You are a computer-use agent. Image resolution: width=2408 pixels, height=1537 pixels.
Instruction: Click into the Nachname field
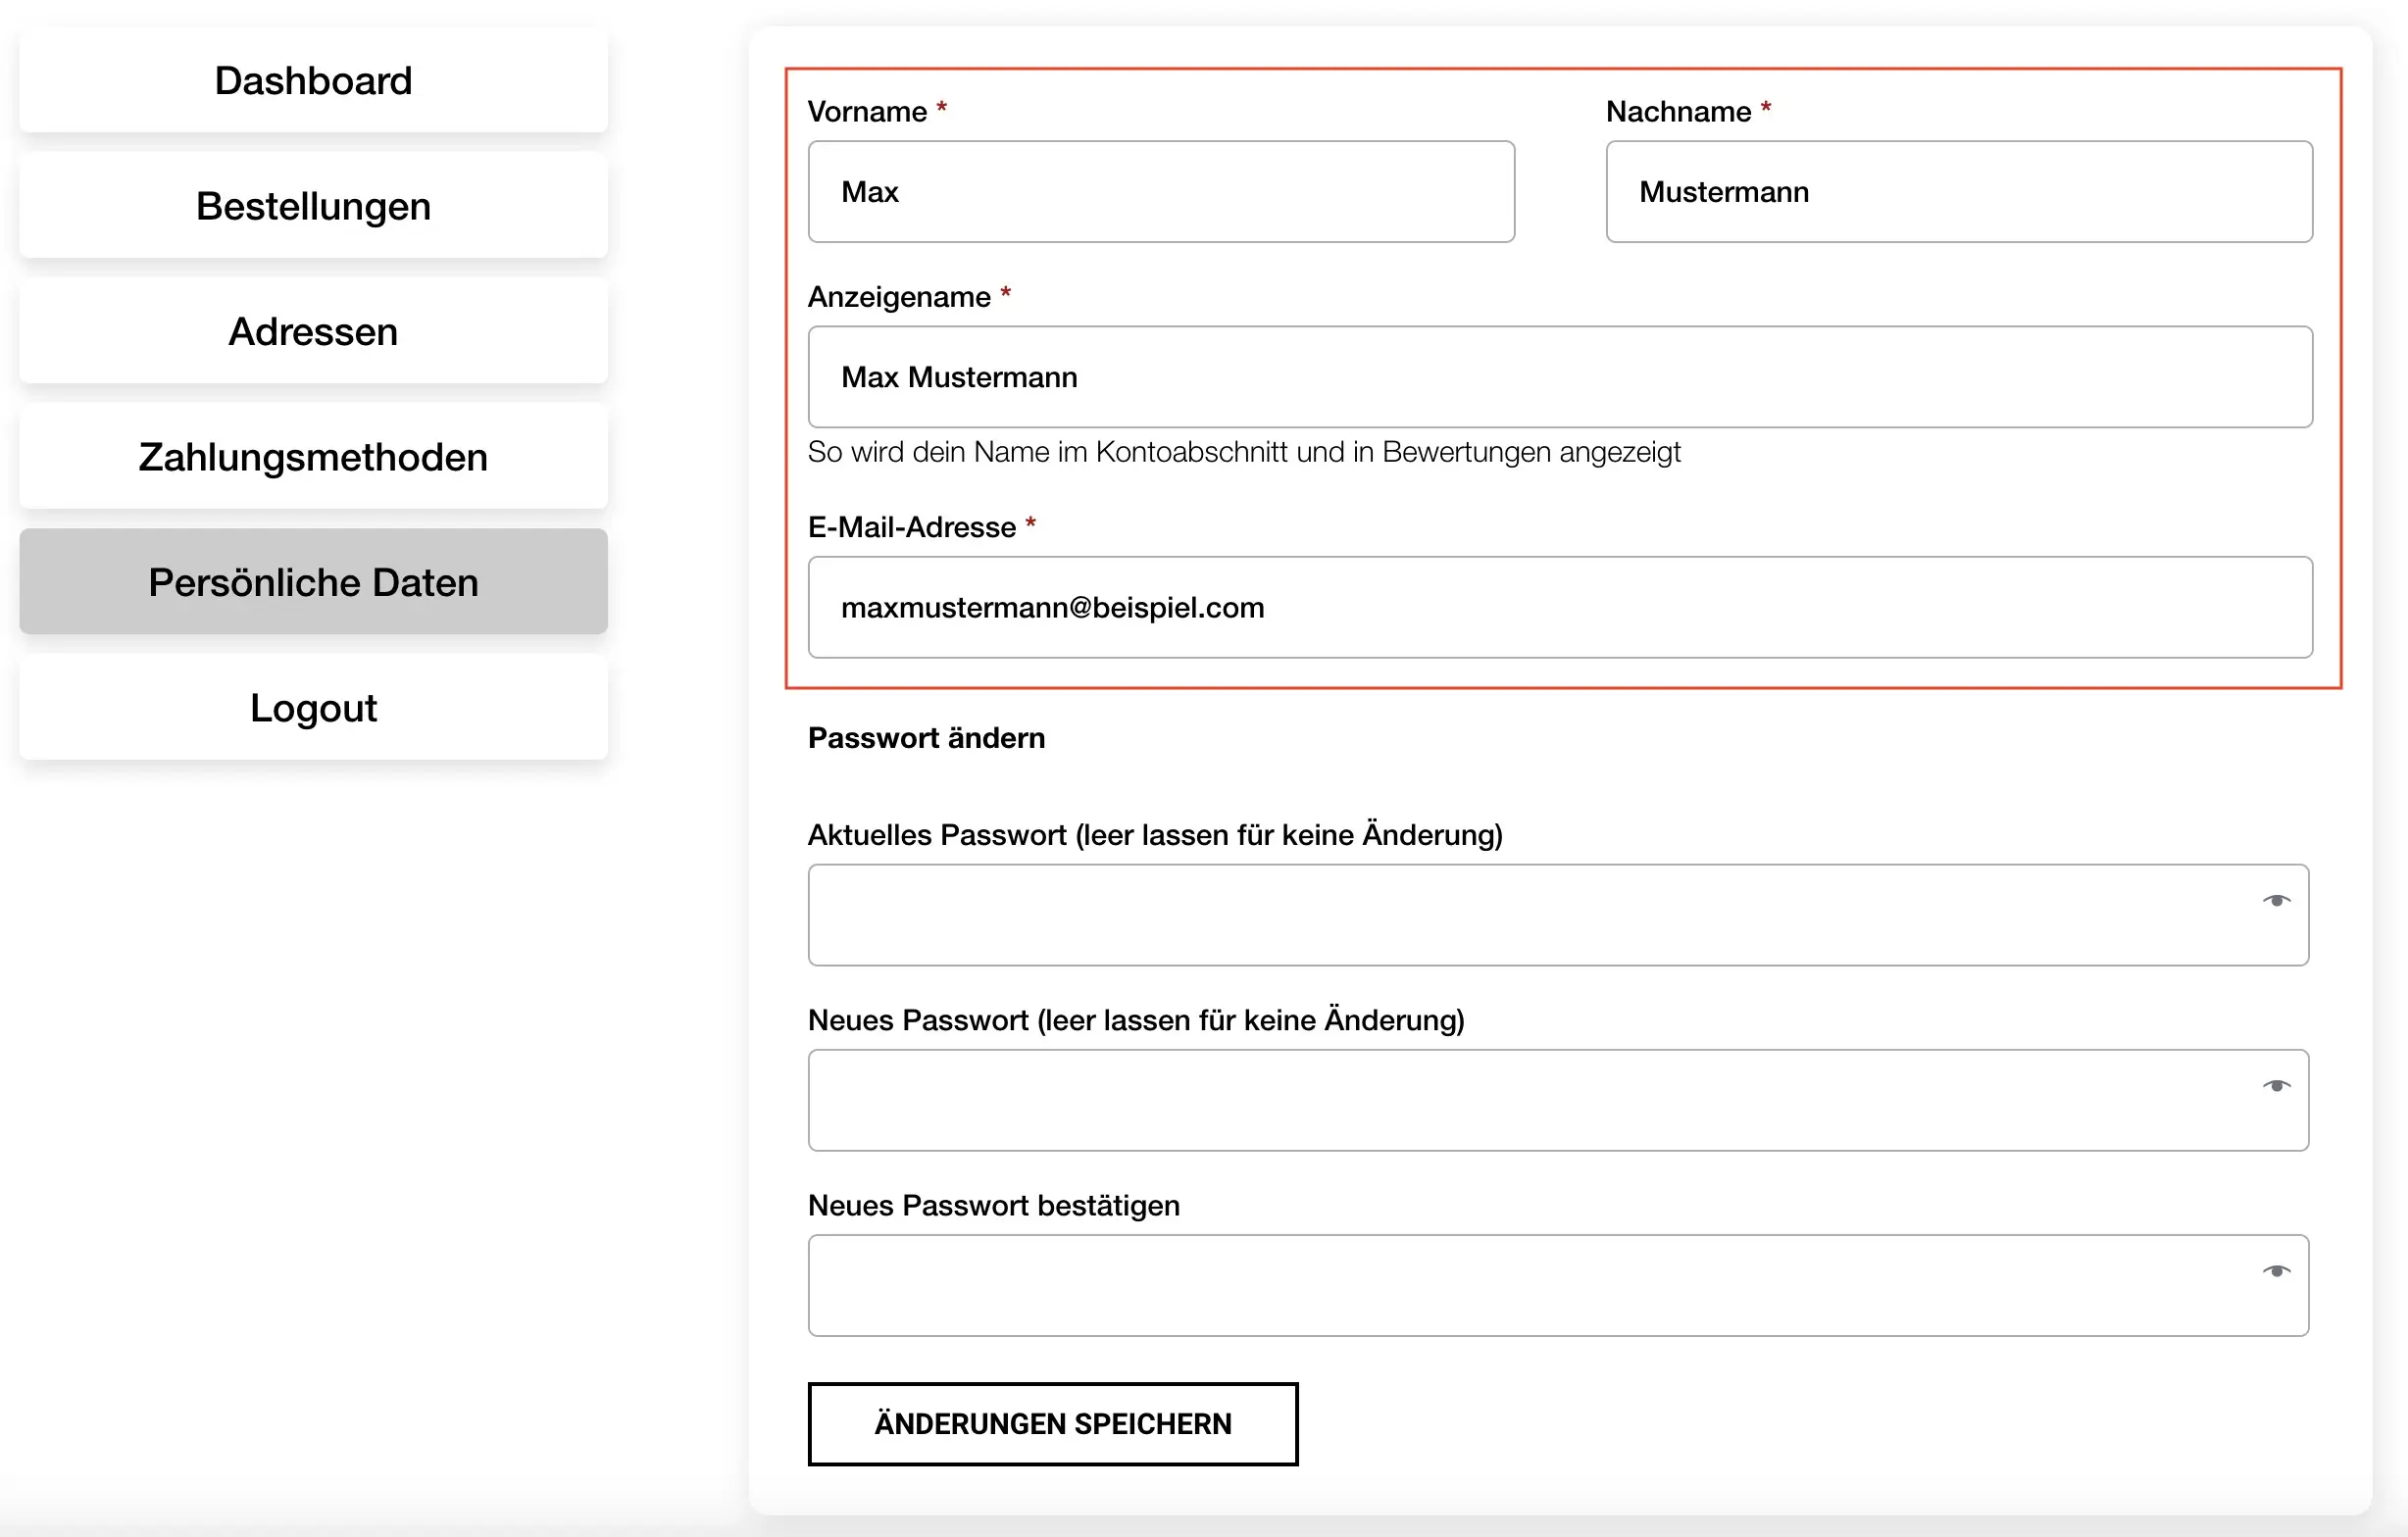click(1958, 192)
